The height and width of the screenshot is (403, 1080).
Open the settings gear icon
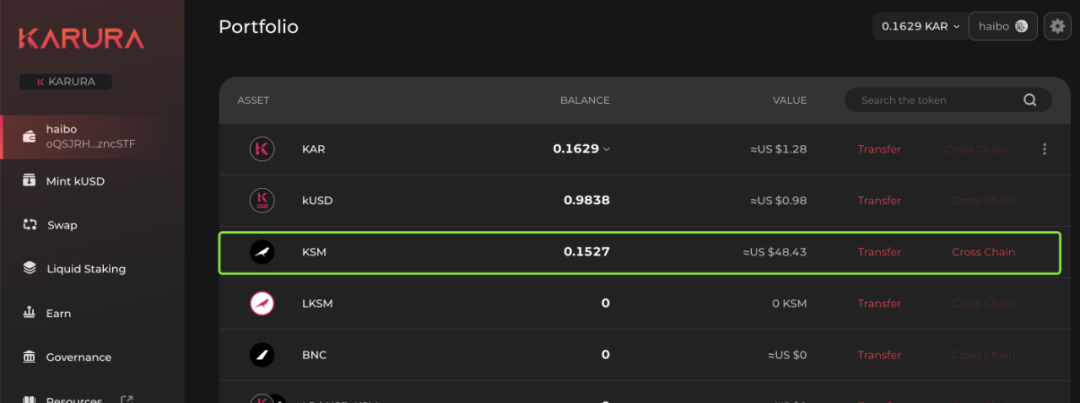click(1057, 26)
